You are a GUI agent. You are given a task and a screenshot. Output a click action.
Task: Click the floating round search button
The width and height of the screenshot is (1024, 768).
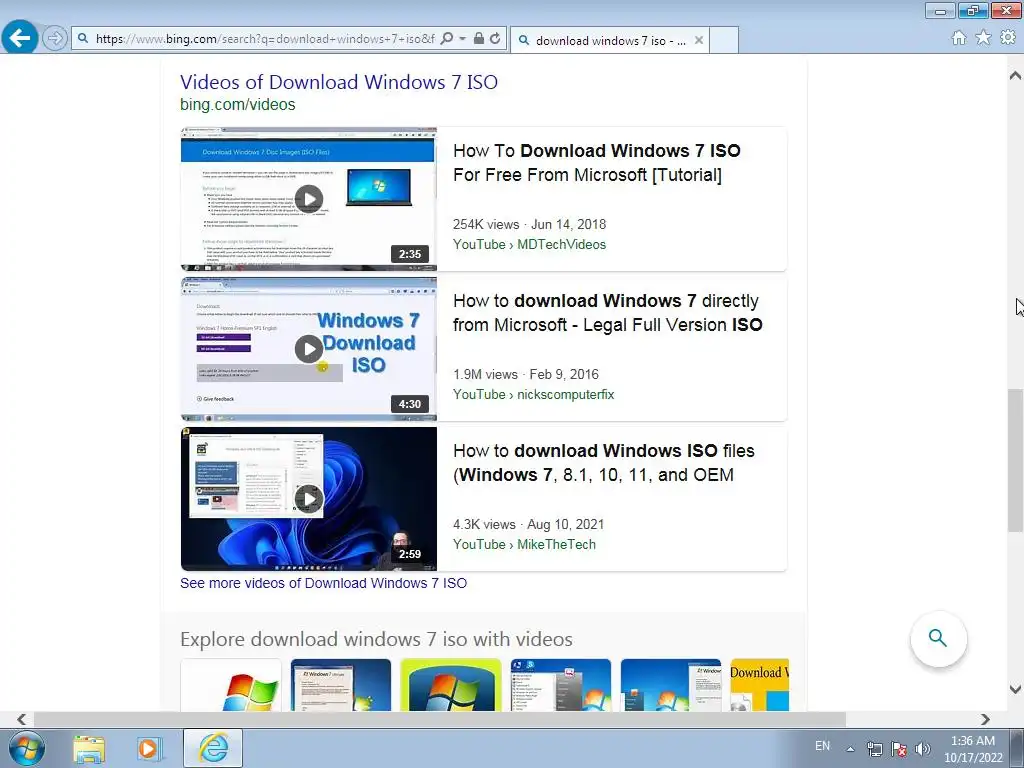pyautogui.click(x=938, y=638)
